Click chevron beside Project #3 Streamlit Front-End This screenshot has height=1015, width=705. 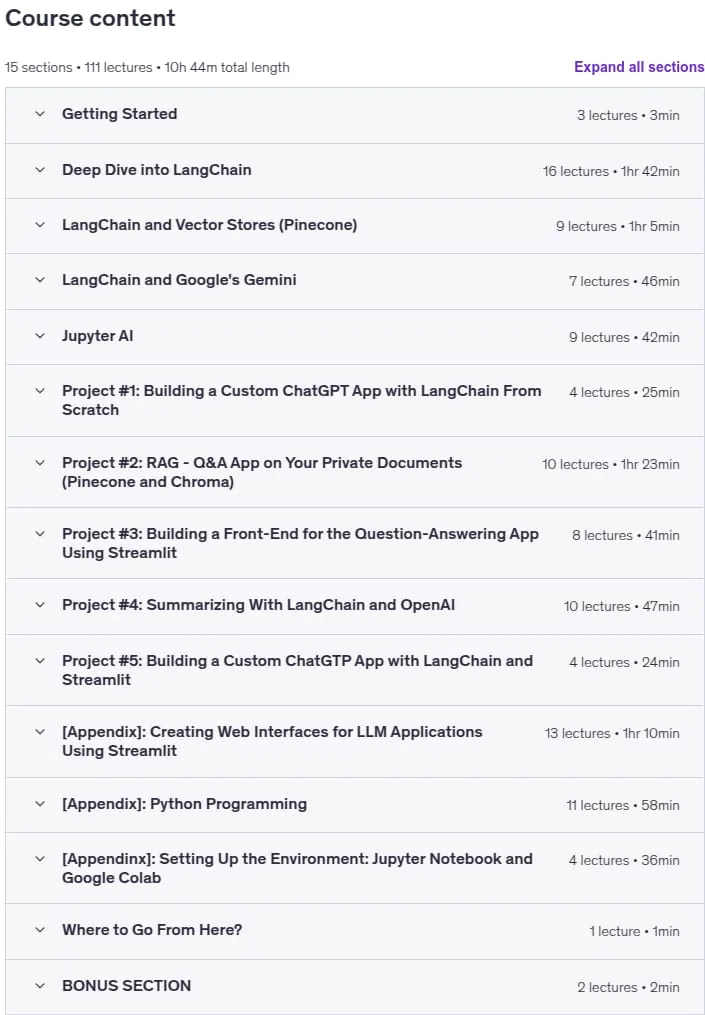40,534
